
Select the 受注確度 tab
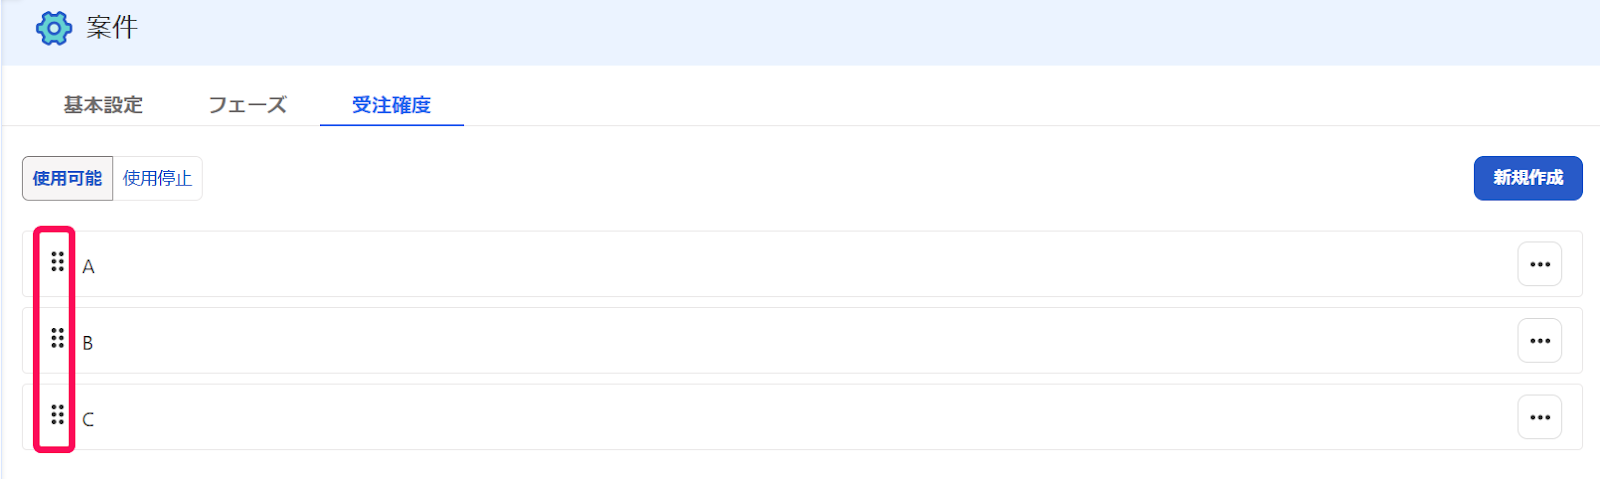click(391, 105)
